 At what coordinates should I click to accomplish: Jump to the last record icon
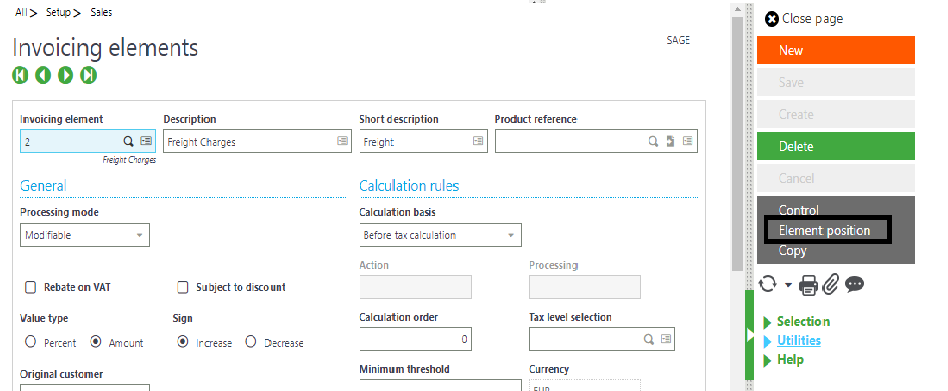tap(89, 76)
